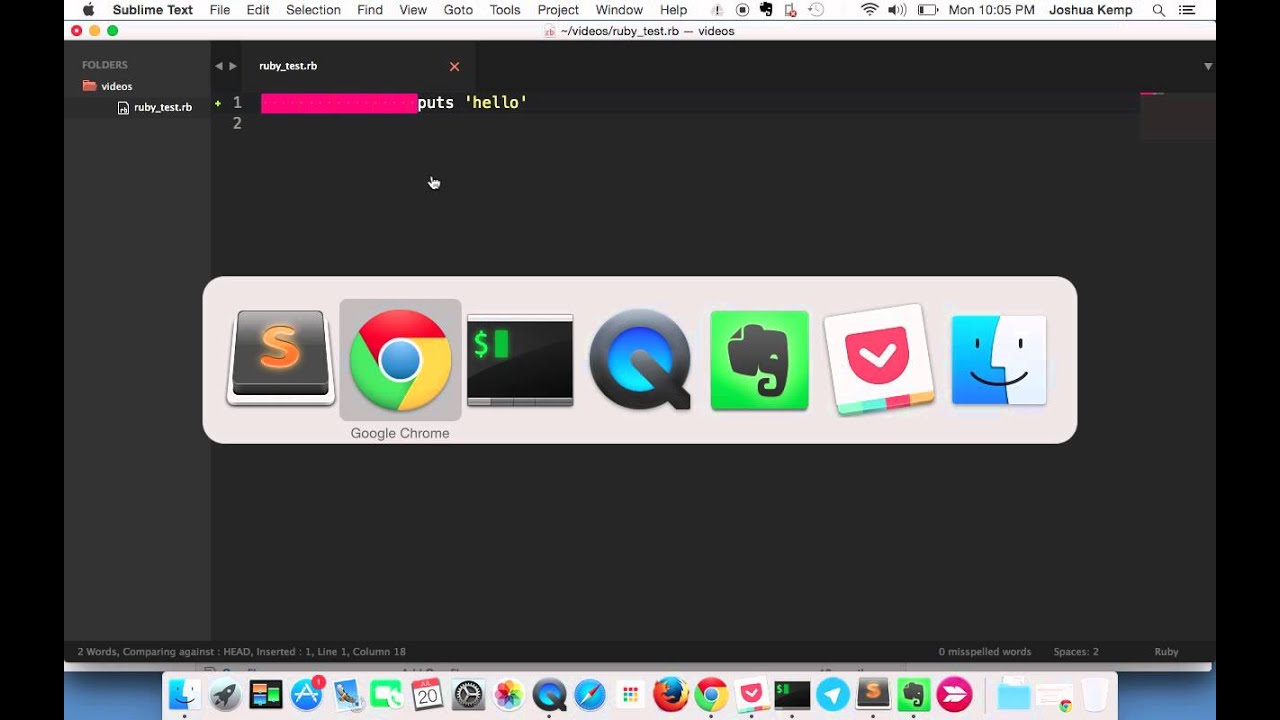Image resolution: width=1280 pixels, height=720 pixels.
Task: Open the Help menu
Action: pos(673,10)
